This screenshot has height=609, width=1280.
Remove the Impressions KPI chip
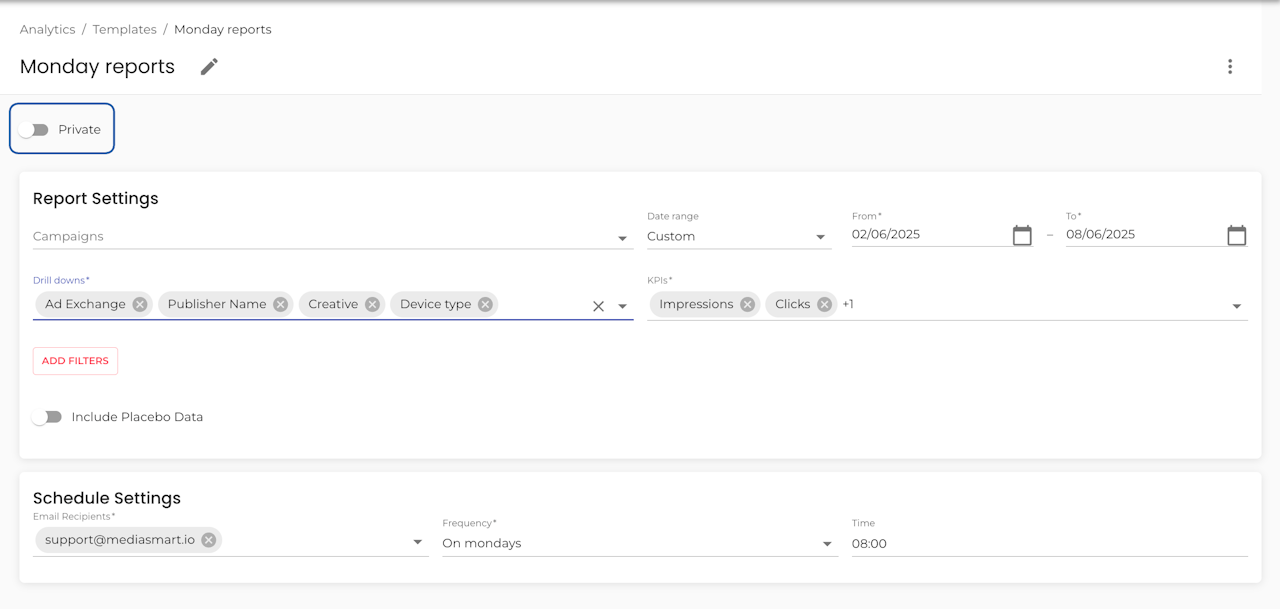click(x=747, y=305)
